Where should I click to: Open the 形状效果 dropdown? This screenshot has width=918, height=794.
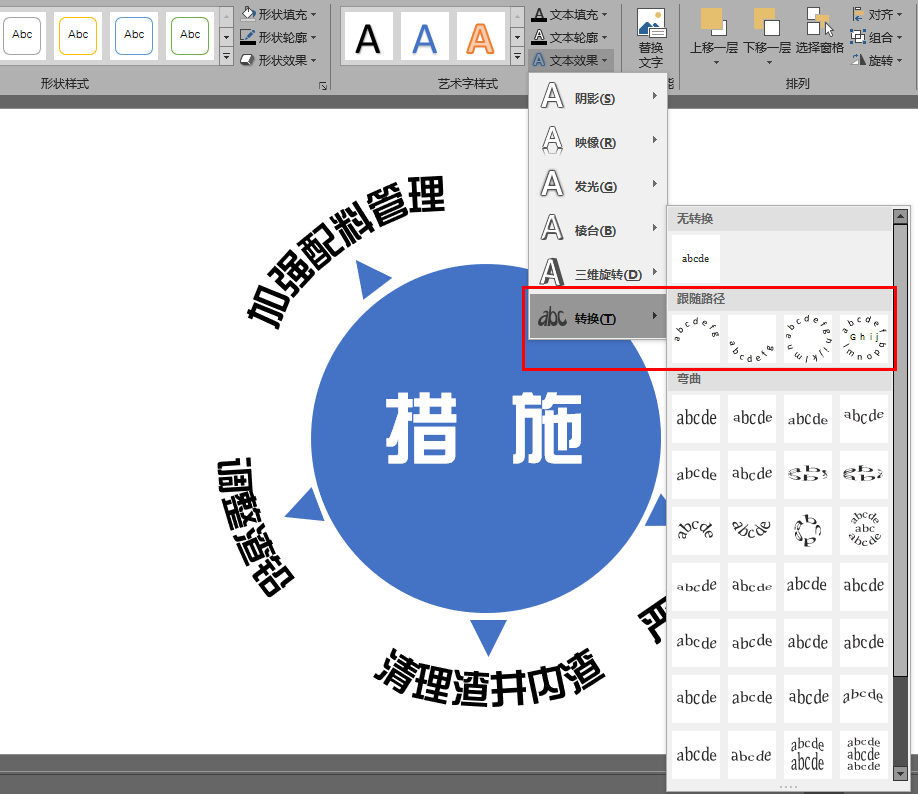pyautogui.click(x=279, y=60)
